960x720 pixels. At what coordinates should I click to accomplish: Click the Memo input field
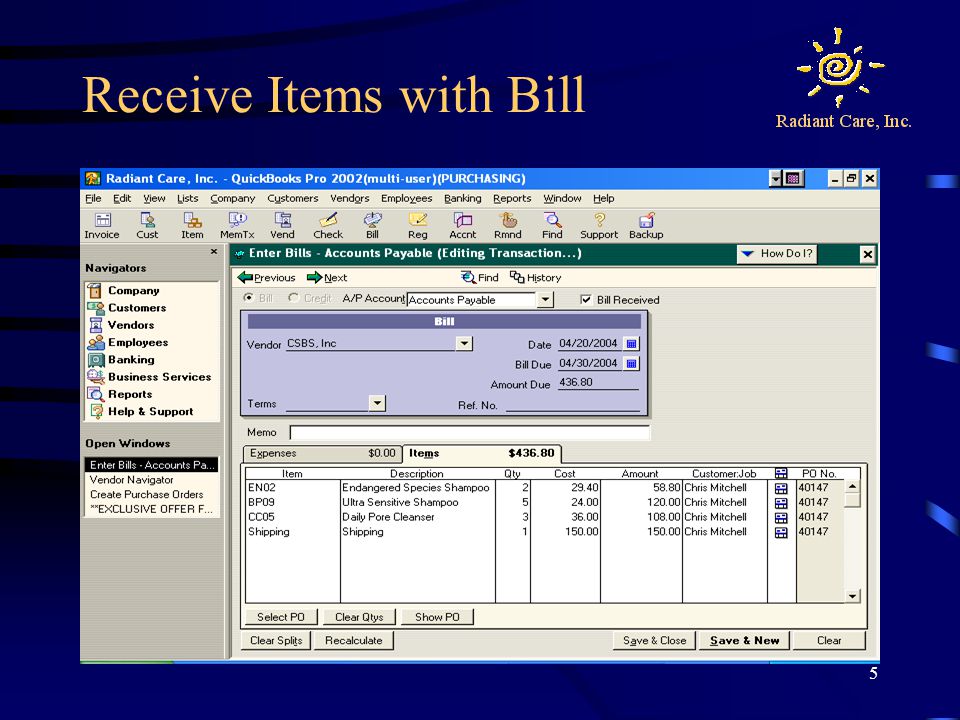click(470, 432)
